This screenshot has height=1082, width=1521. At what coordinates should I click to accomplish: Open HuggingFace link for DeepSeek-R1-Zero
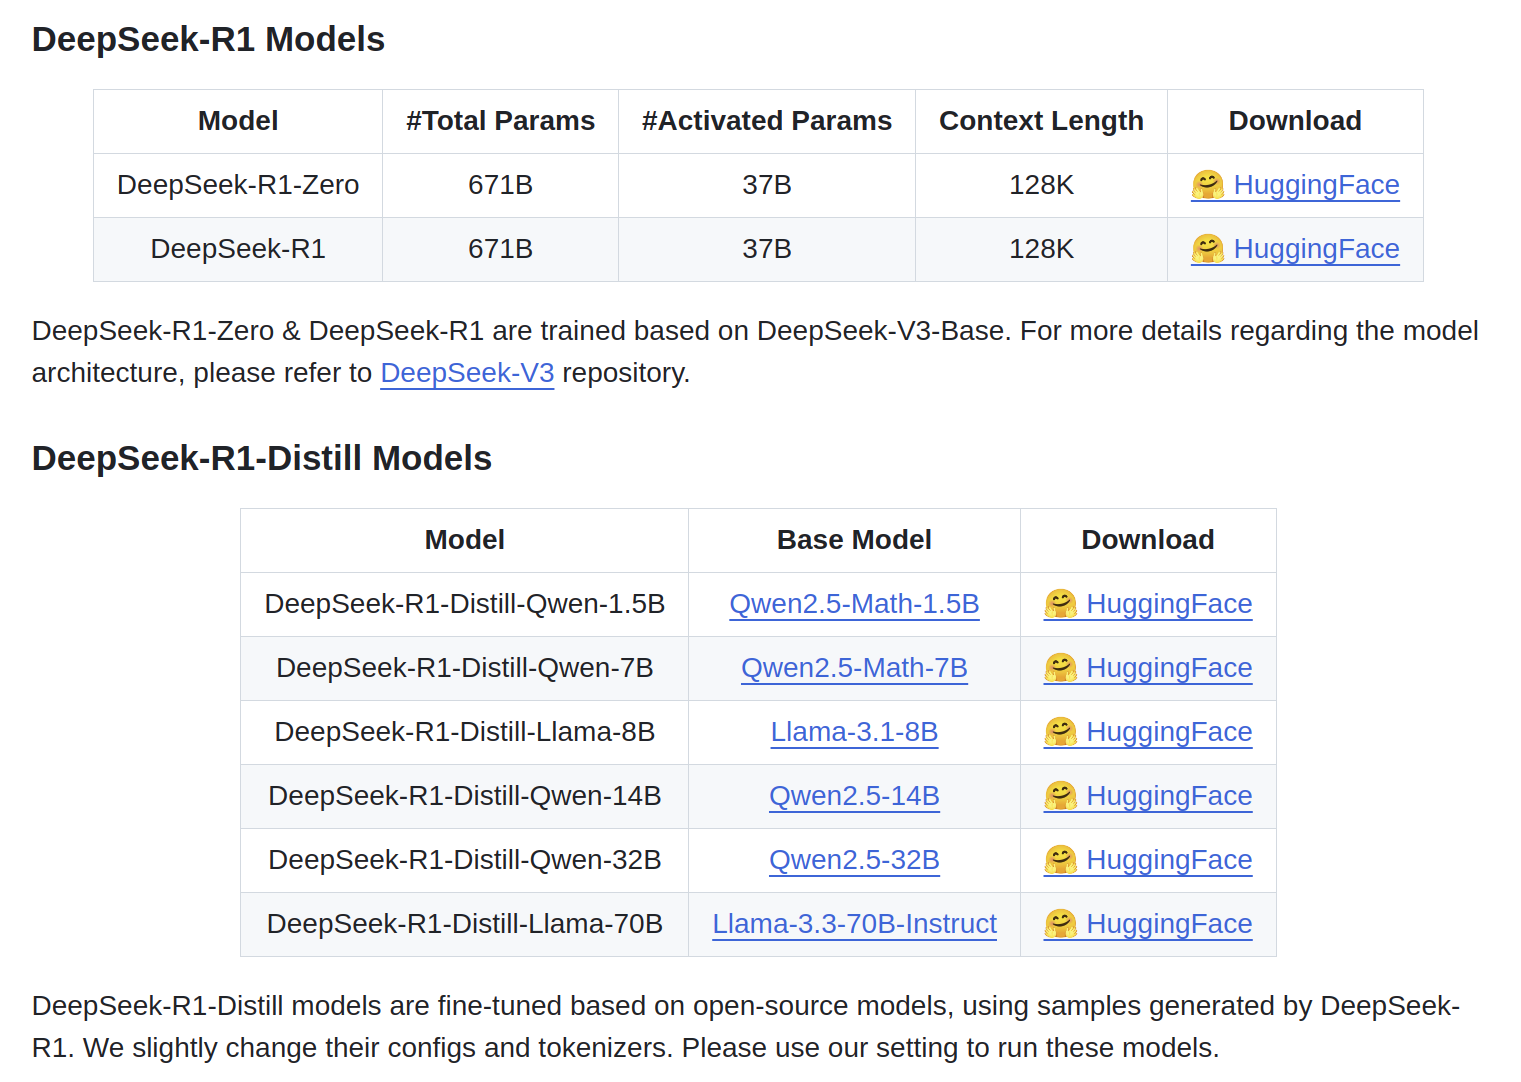pyautogui.click(x=1316, y=185)
